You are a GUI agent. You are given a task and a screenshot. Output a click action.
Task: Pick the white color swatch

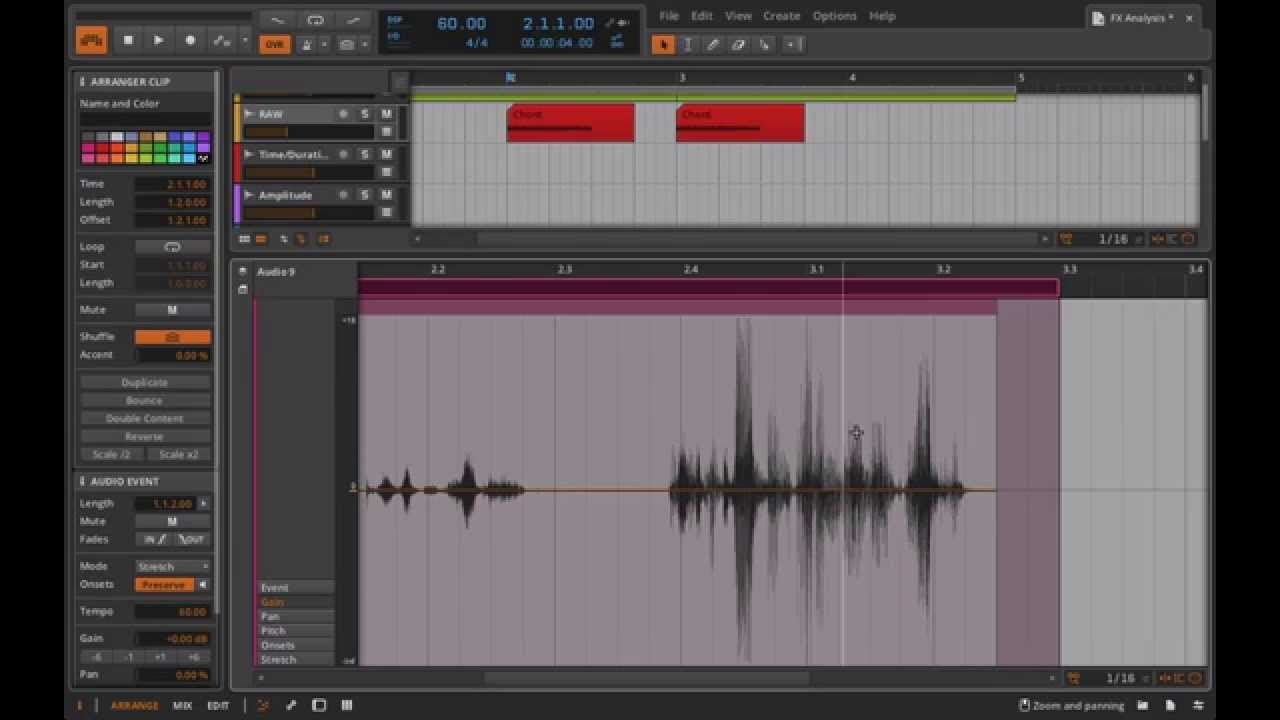[x=117, y=137]
